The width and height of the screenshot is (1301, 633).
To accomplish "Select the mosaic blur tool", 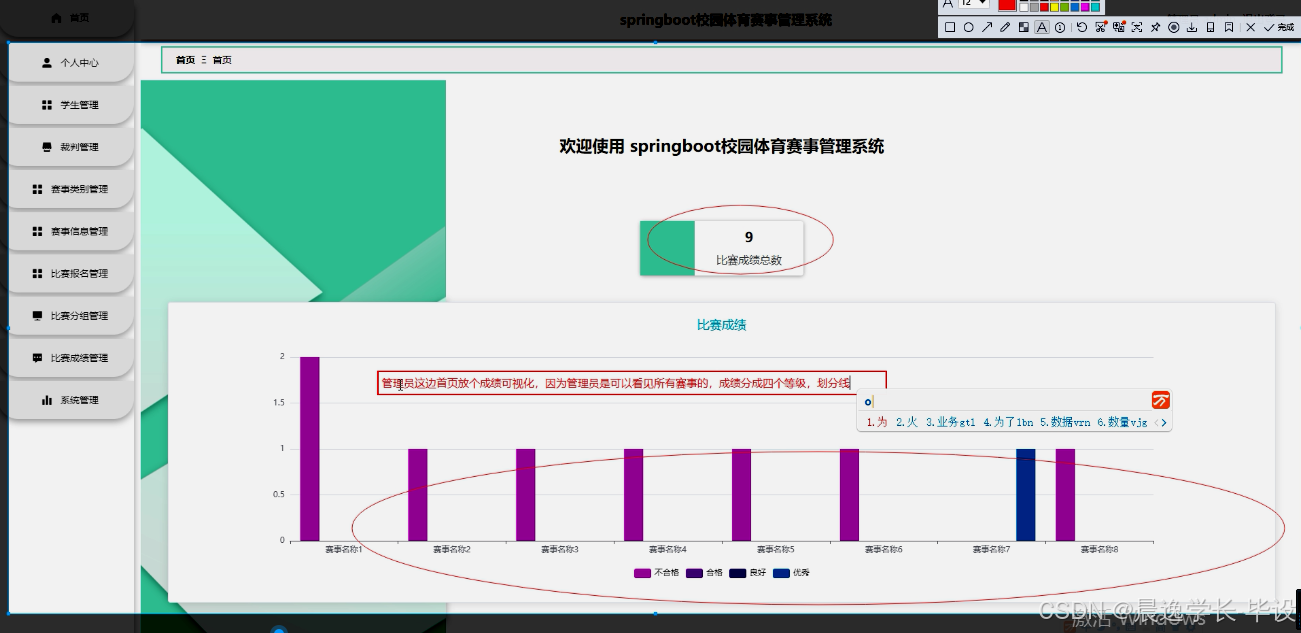I will point(1024,27).
